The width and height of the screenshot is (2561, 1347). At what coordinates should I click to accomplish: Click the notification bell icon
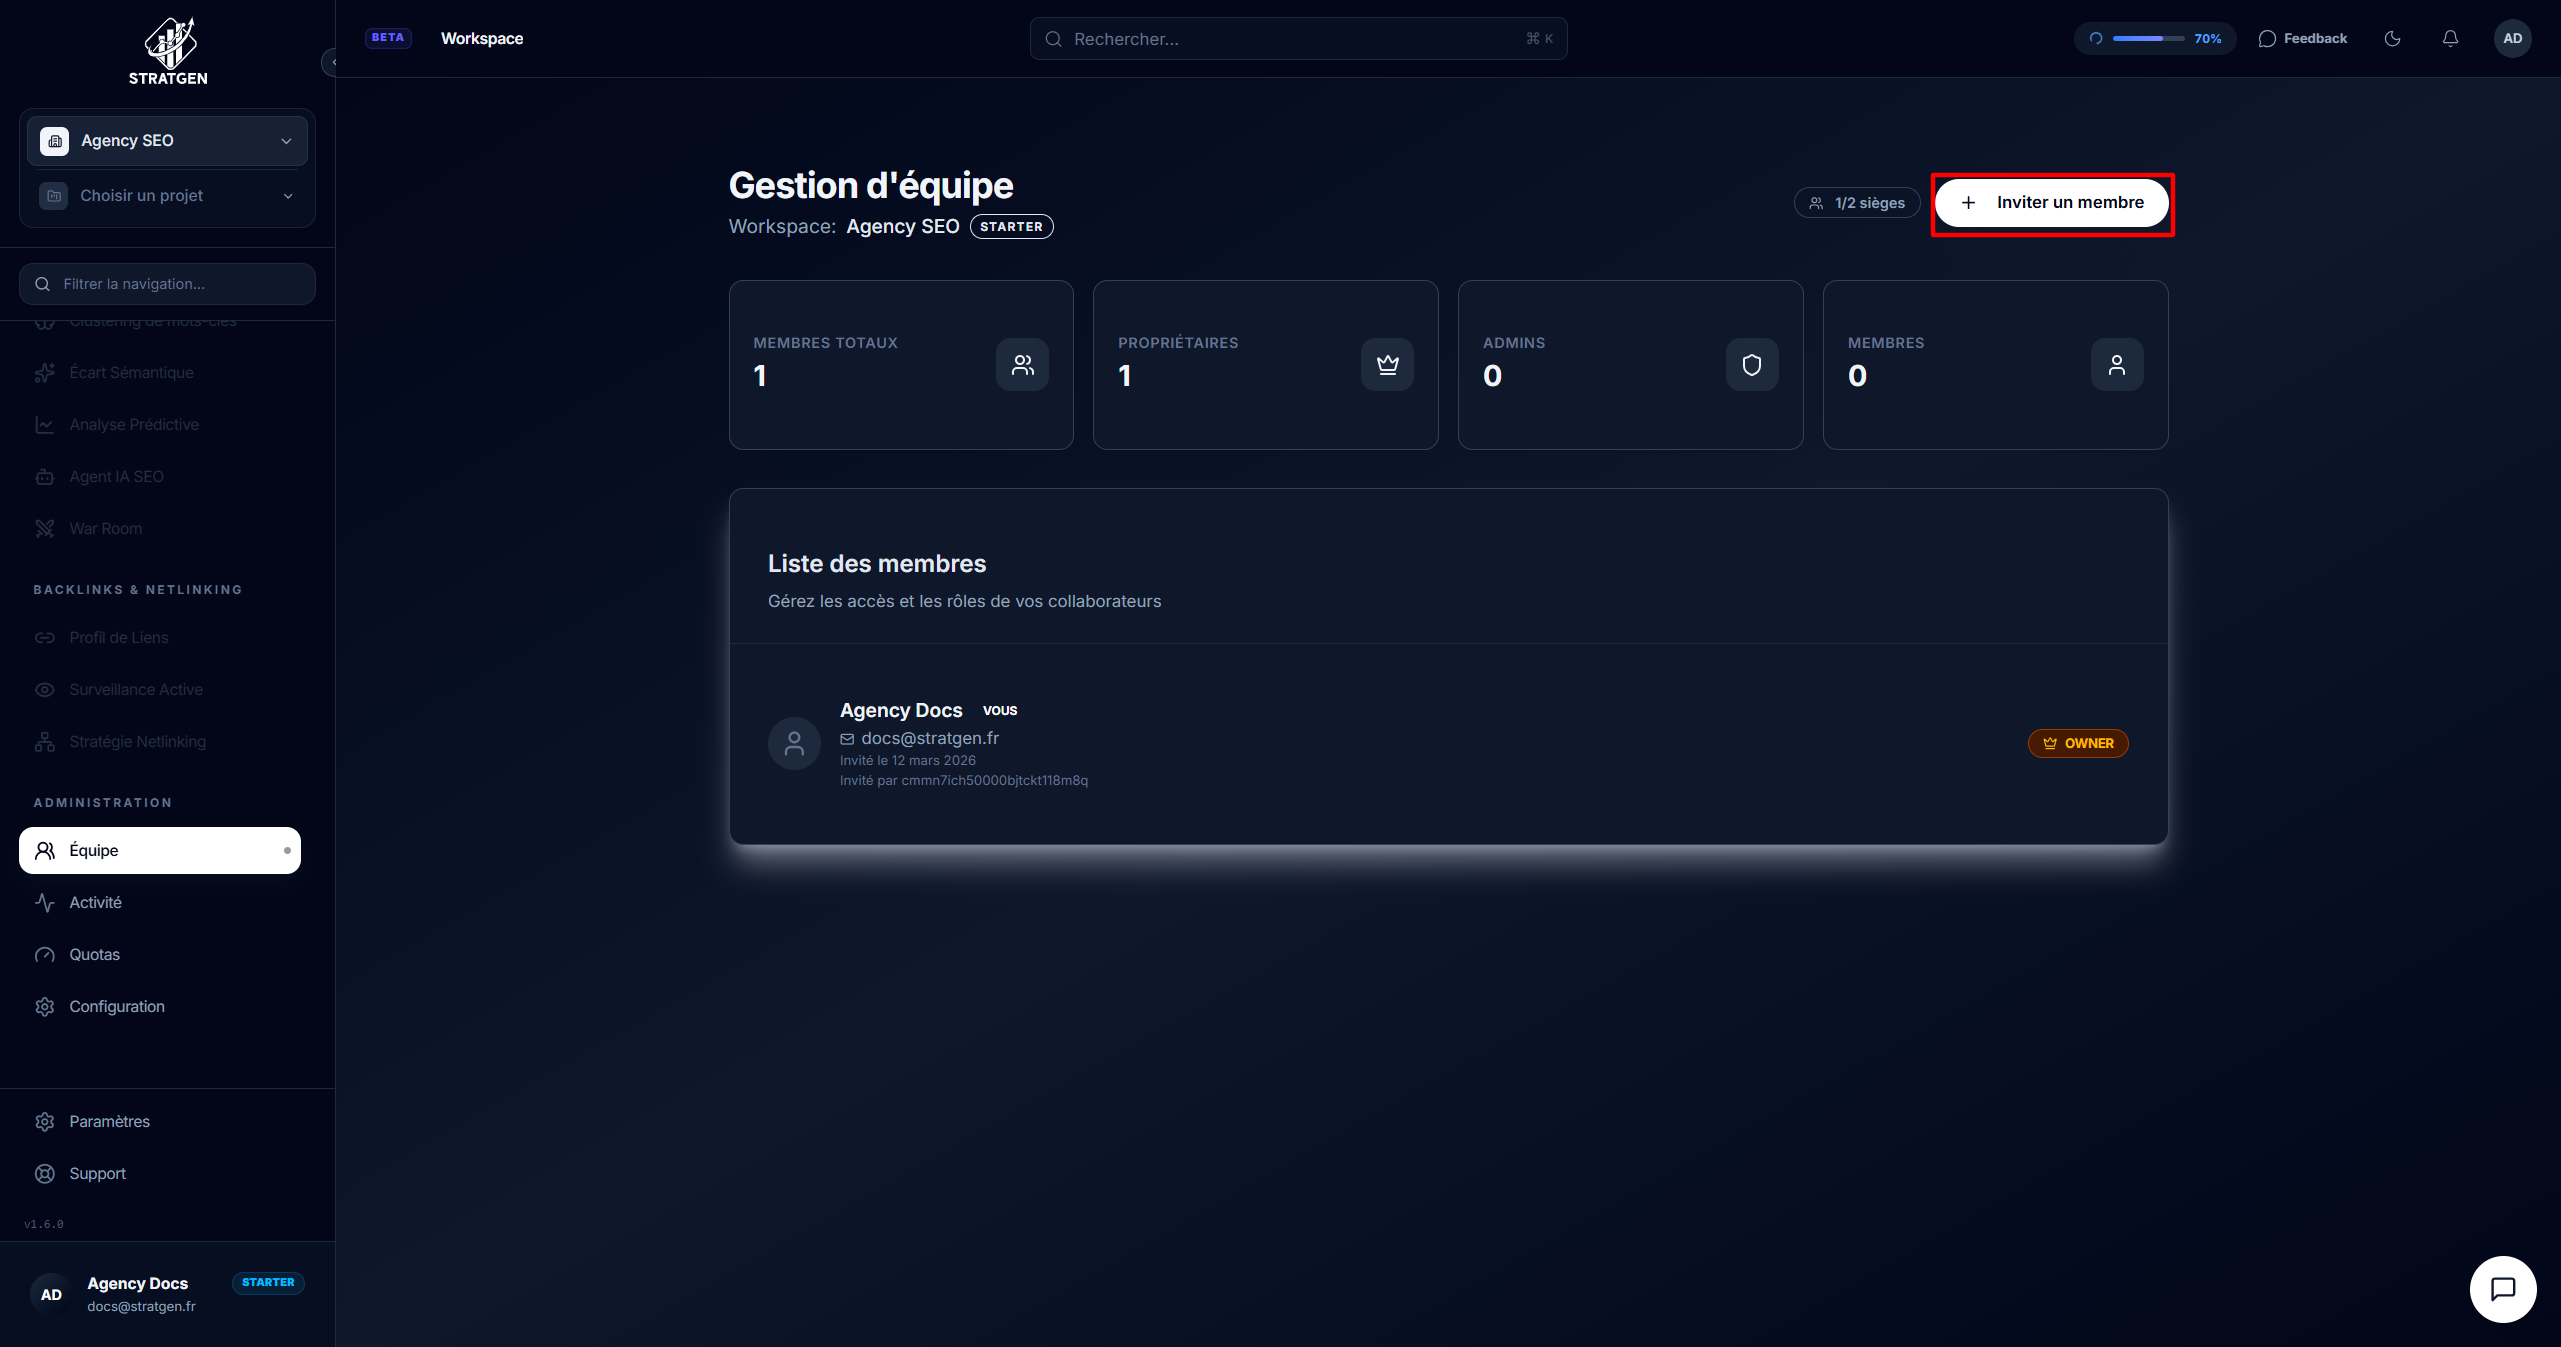click(2450, 38)
